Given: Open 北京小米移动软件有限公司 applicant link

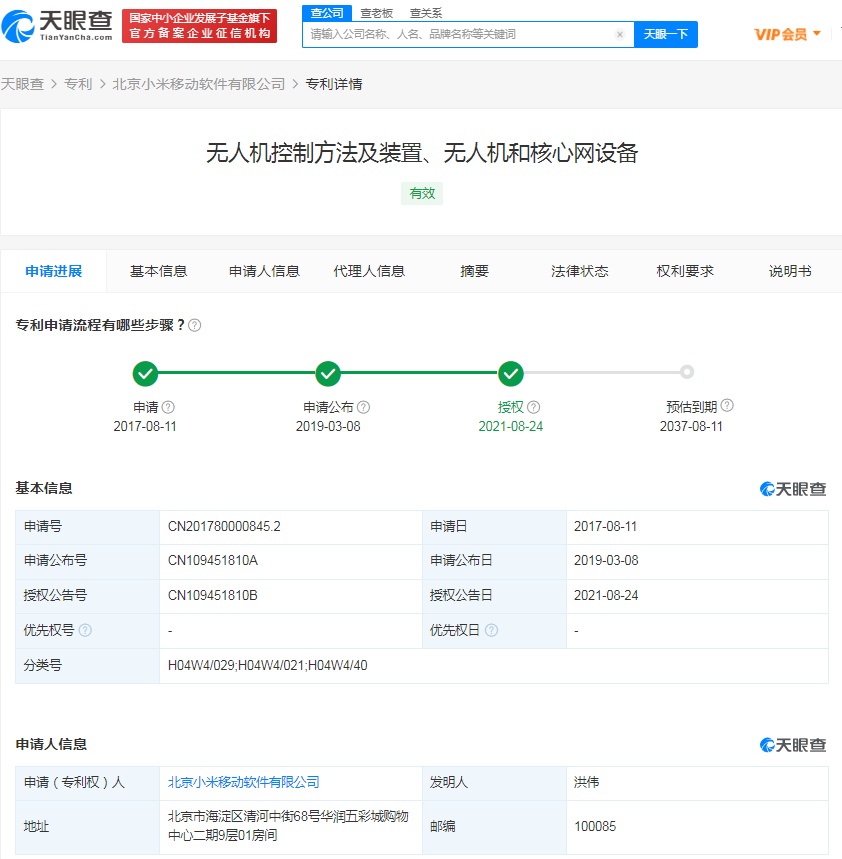Looking at the screenshot, I should click(243, 782).
